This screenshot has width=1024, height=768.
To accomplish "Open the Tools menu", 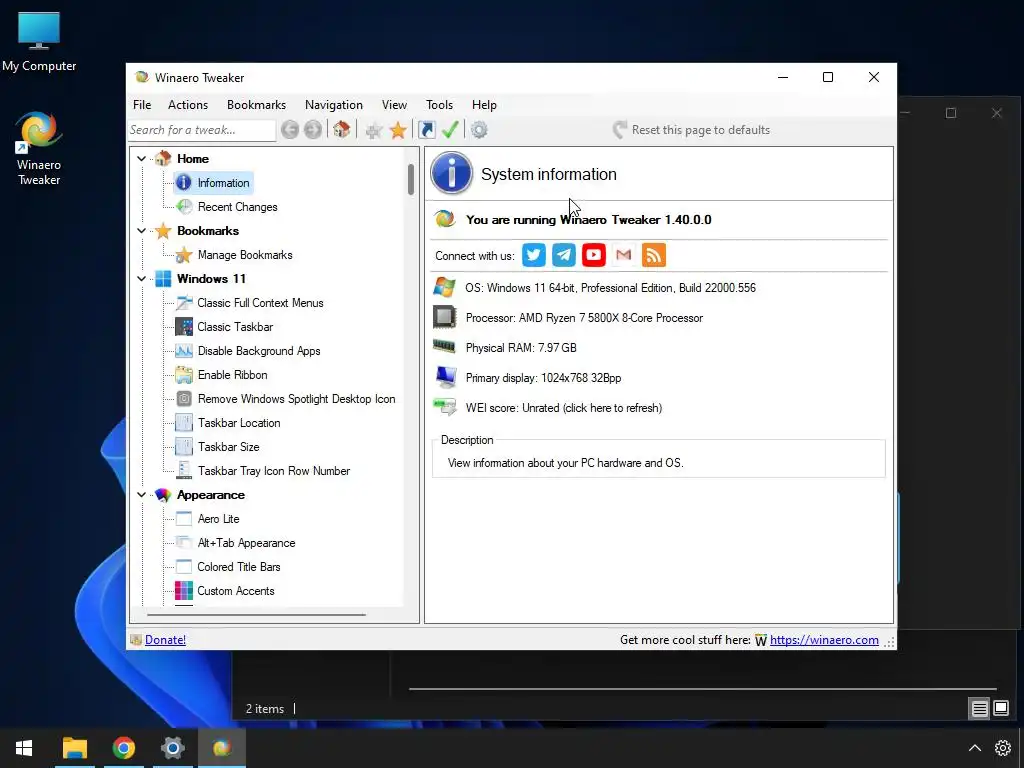I will click(440, 104).
